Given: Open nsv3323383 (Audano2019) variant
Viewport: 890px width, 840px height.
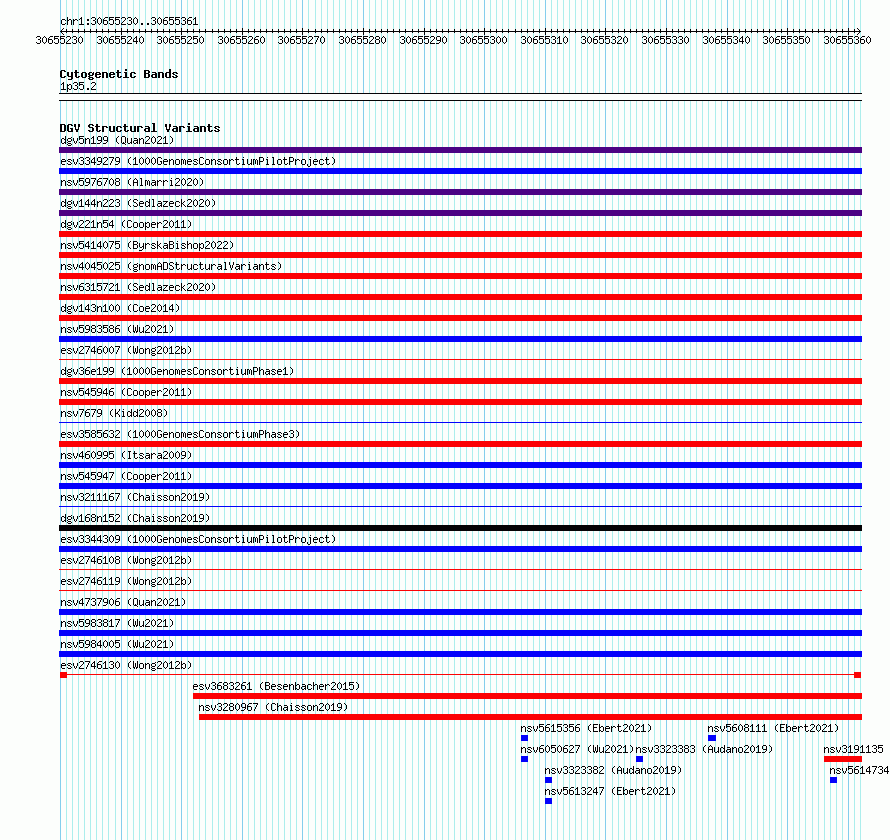Looking at the screenshot, I should click(704, 749).
